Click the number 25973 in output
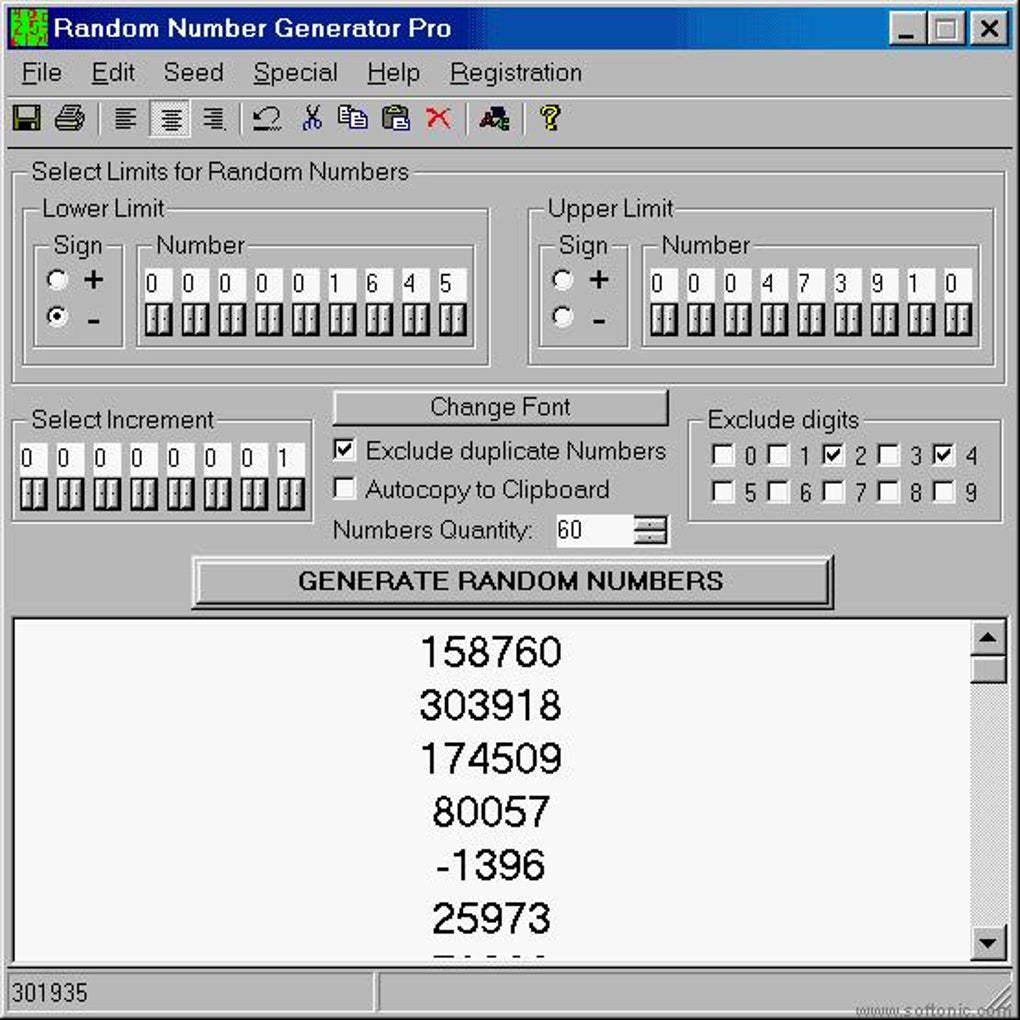 (x=490, y=919)
